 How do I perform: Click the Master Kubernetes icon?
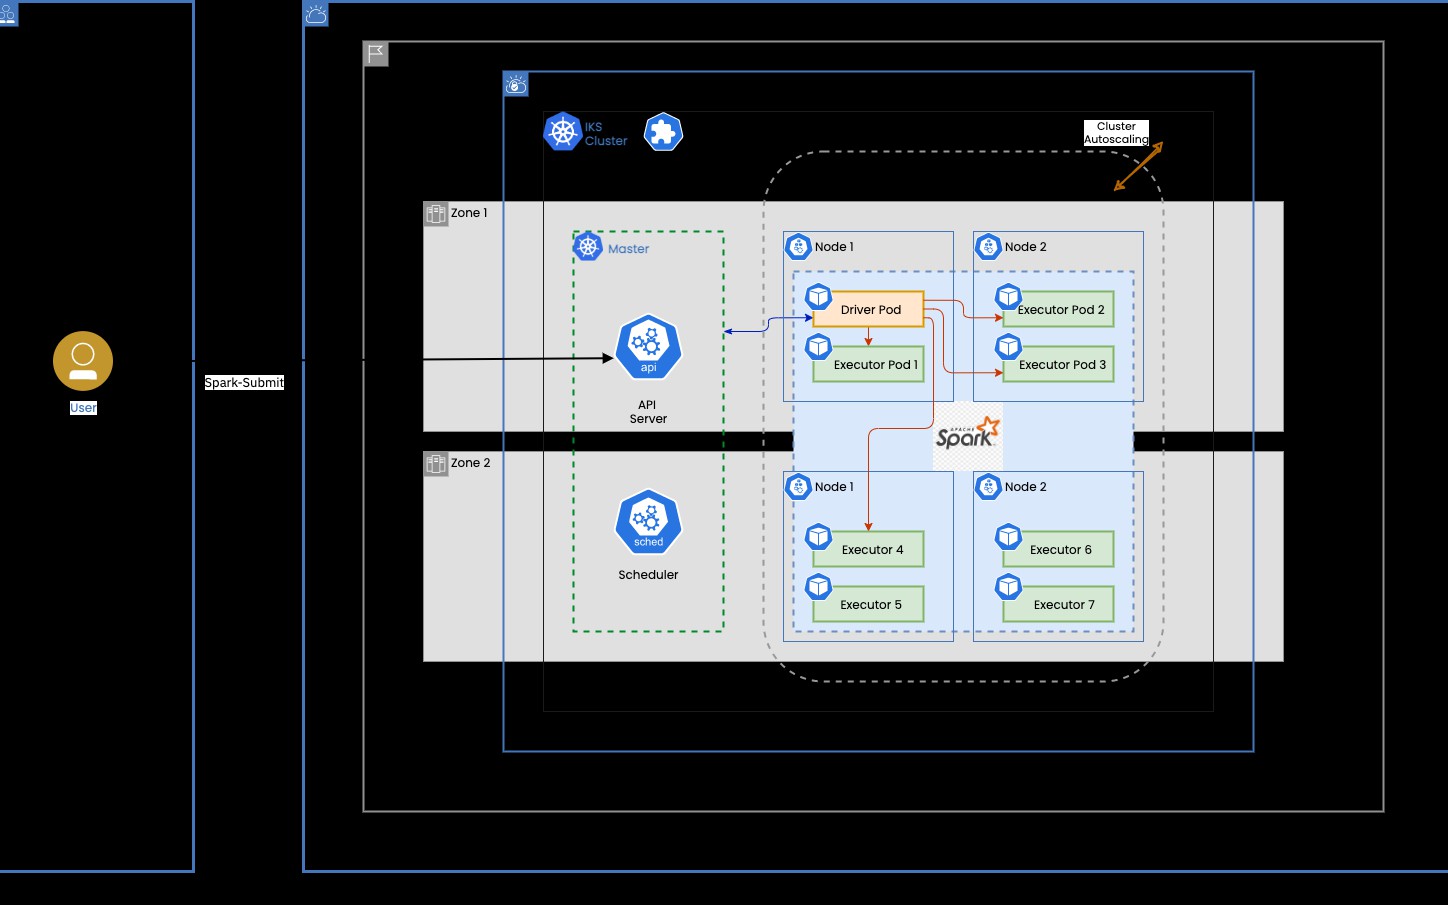(x=588, y=247)
